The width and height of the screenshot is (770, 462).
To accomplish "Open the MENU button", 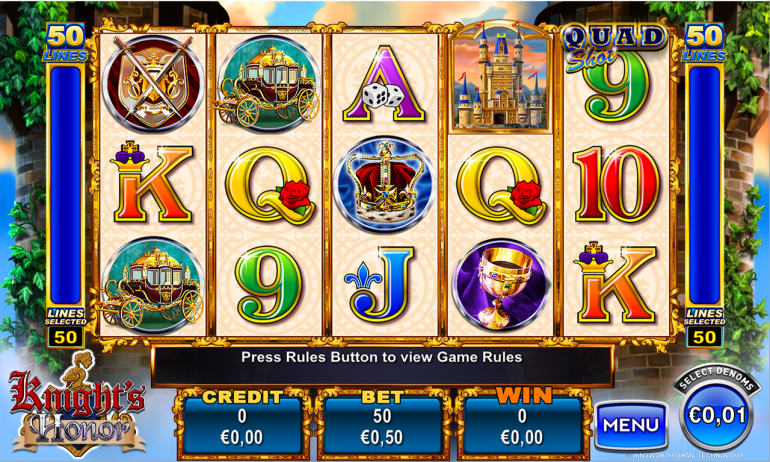I will pos(631,425).
